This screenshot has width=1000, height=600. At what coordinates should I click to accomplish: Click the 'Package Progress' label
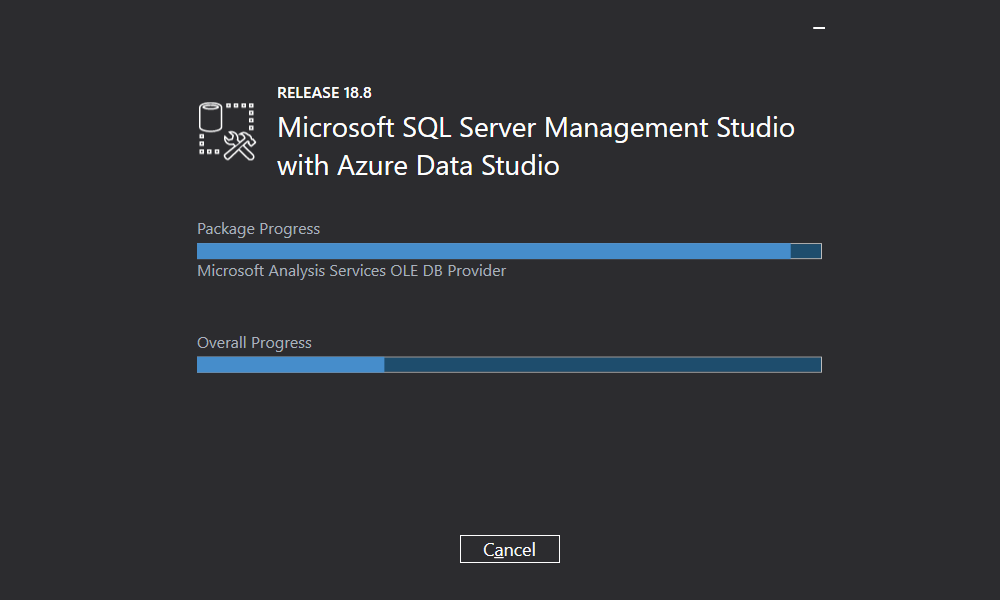coord(258,229)
